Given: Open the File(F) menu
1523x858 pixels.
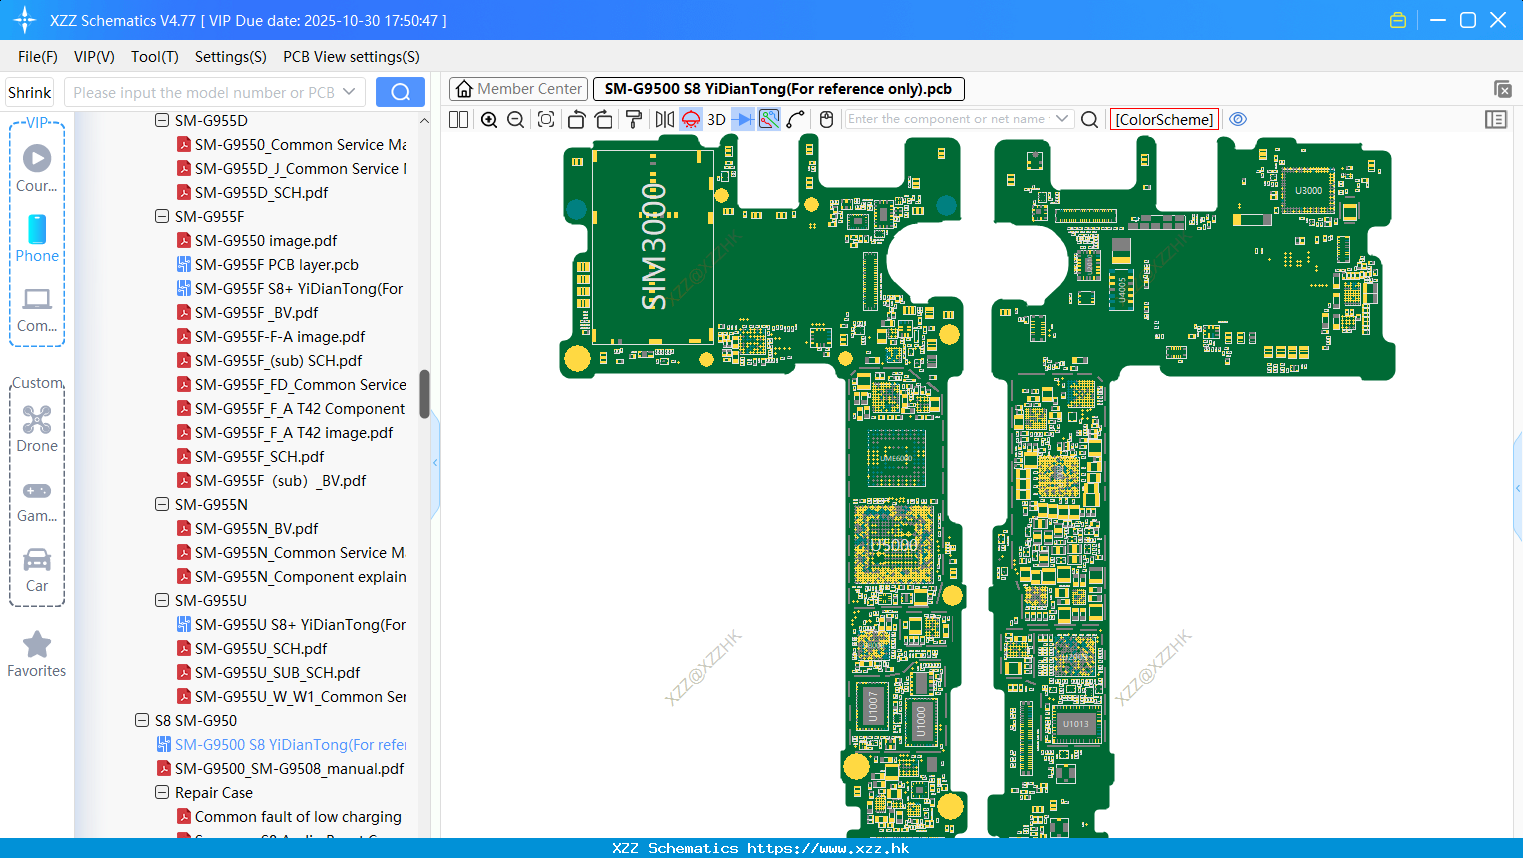Looking at the screenshot, I should (38, 57).
